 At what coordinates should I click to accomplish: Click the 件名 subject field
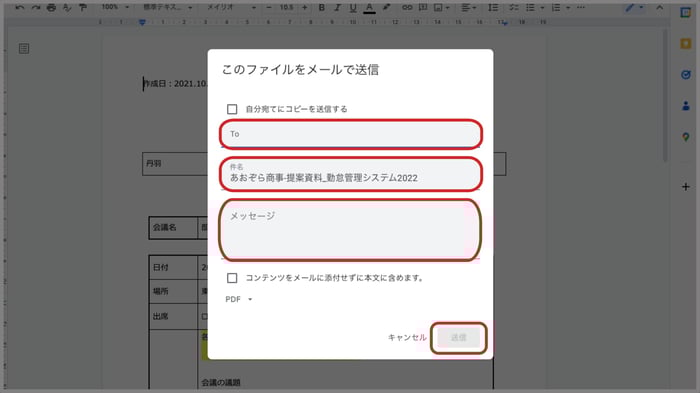point(350,174)
